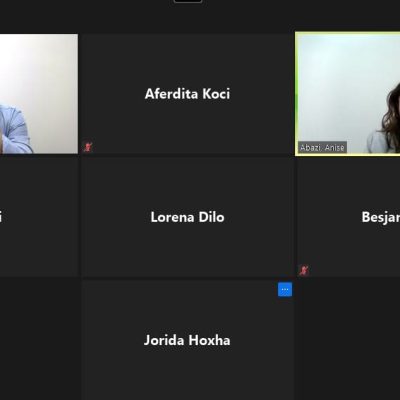This screenshot has width=400, height=400.
Task: Click the rounded button at top center edge
Action: pos(188,1)
